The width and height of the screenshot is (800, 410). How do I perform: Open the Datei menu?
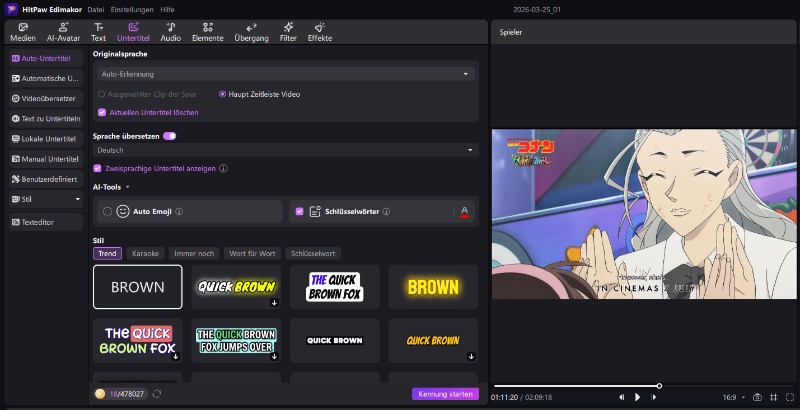(x=96, y=10)
